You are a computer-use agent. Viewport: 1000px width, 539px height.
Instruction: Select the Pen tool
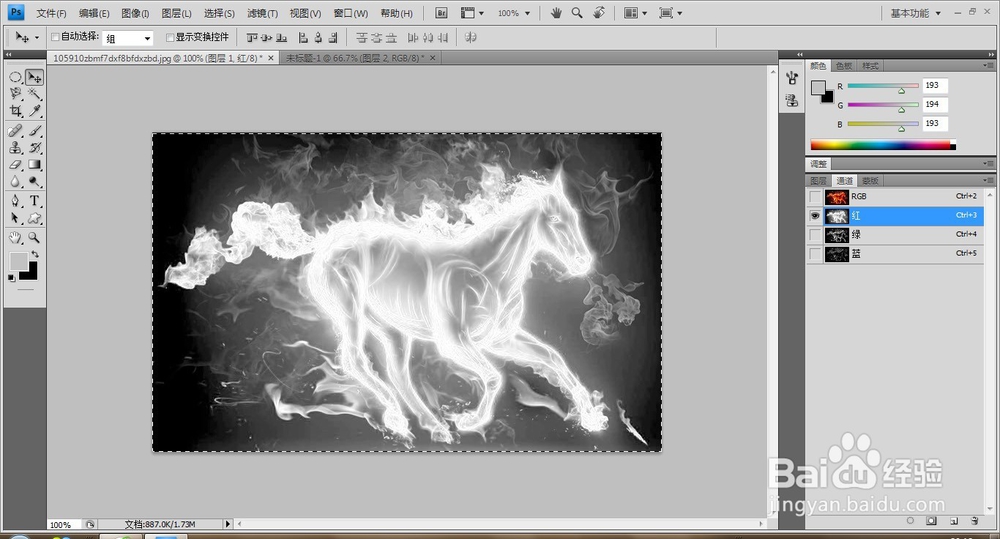15,201
